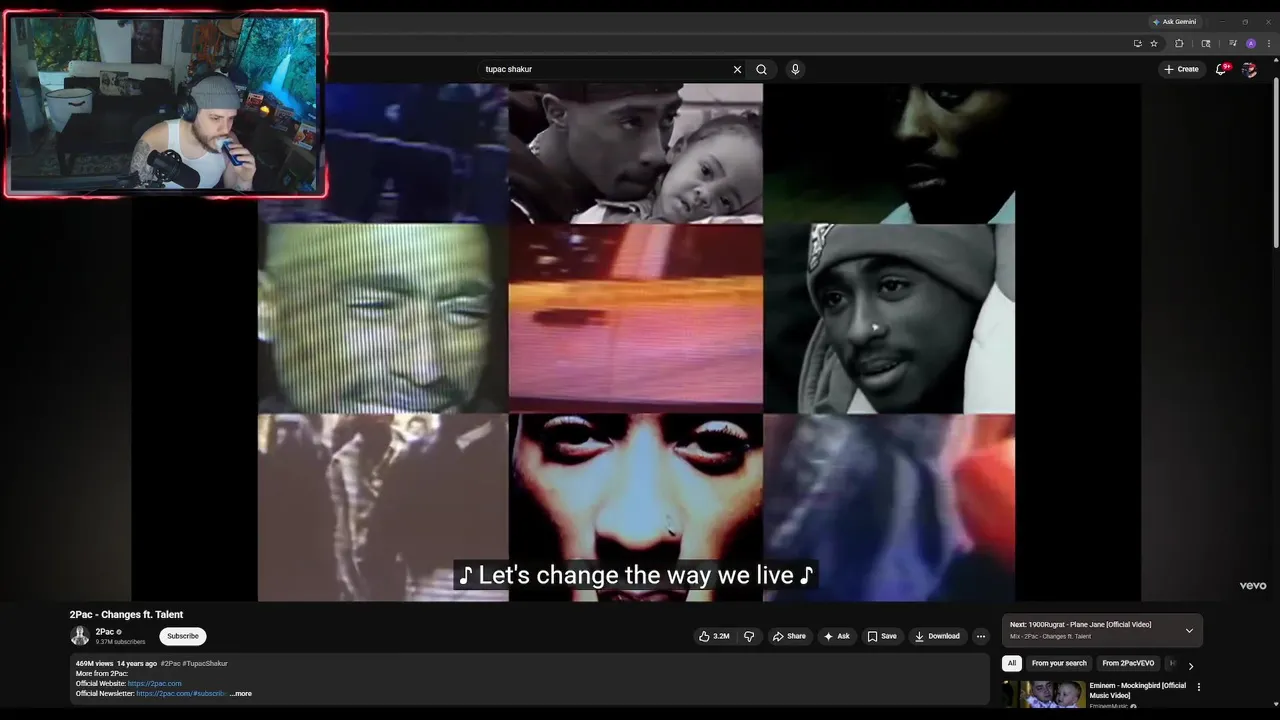Expand the description with ...more

tap(241, 693)
